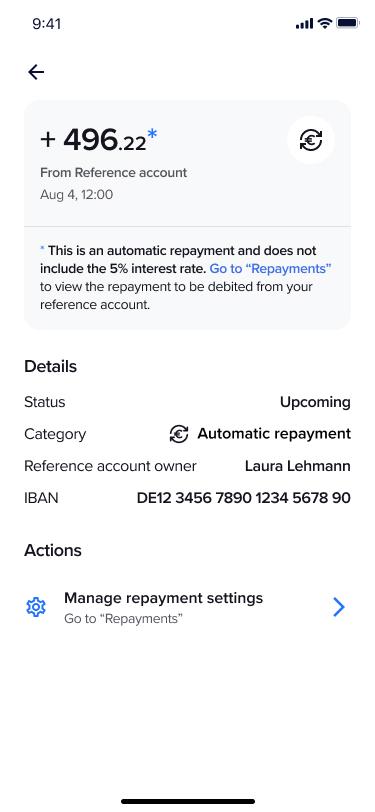Click the round euro repayment icon
Viewport: 375px width, 812px height.
(x=311, y=140)
